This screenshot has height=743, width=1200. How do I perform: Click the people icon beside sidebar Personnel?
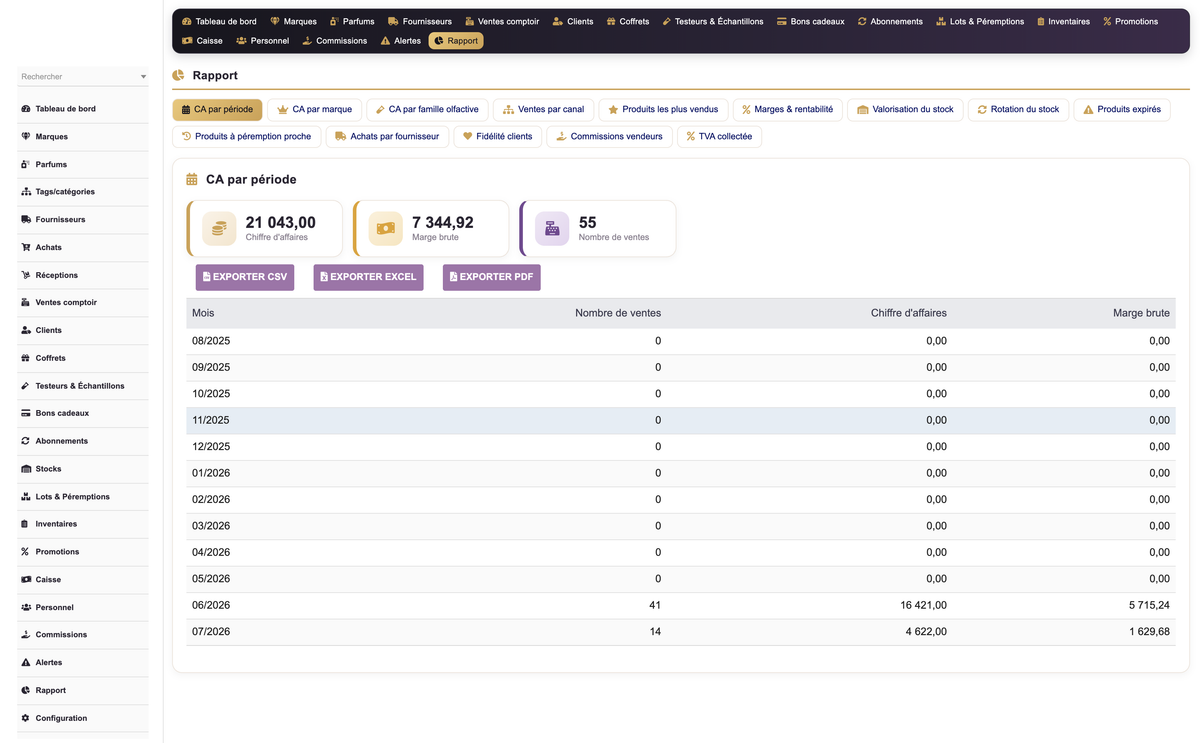[25, 607]
